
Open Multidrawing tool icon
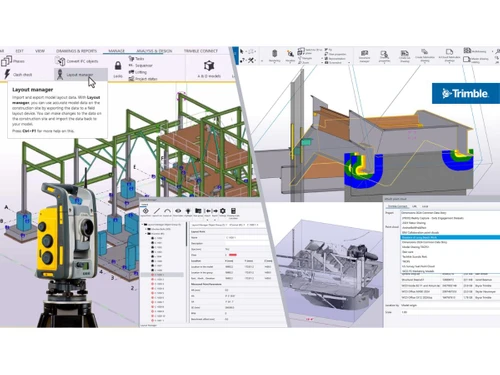pos(467,51)
